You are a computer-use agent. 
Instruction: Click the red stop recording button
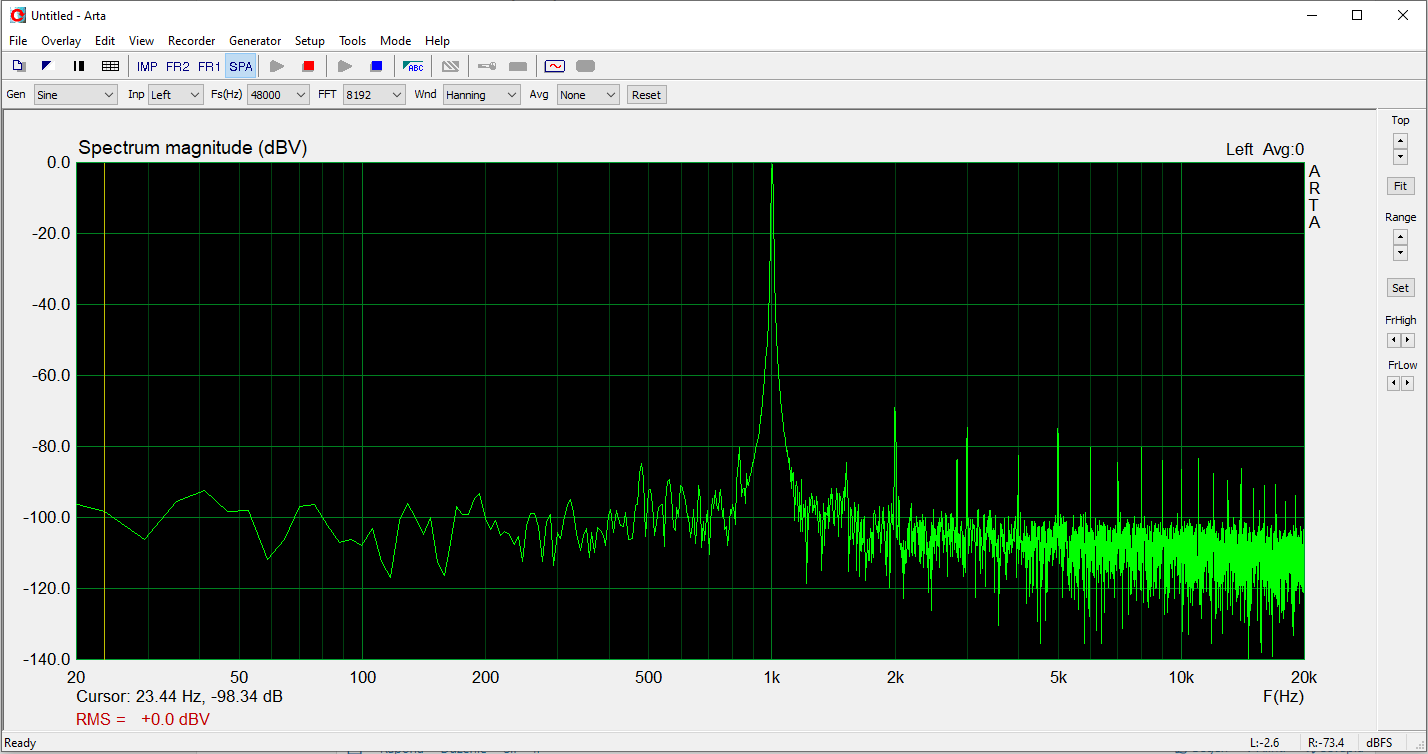point(308,66)
